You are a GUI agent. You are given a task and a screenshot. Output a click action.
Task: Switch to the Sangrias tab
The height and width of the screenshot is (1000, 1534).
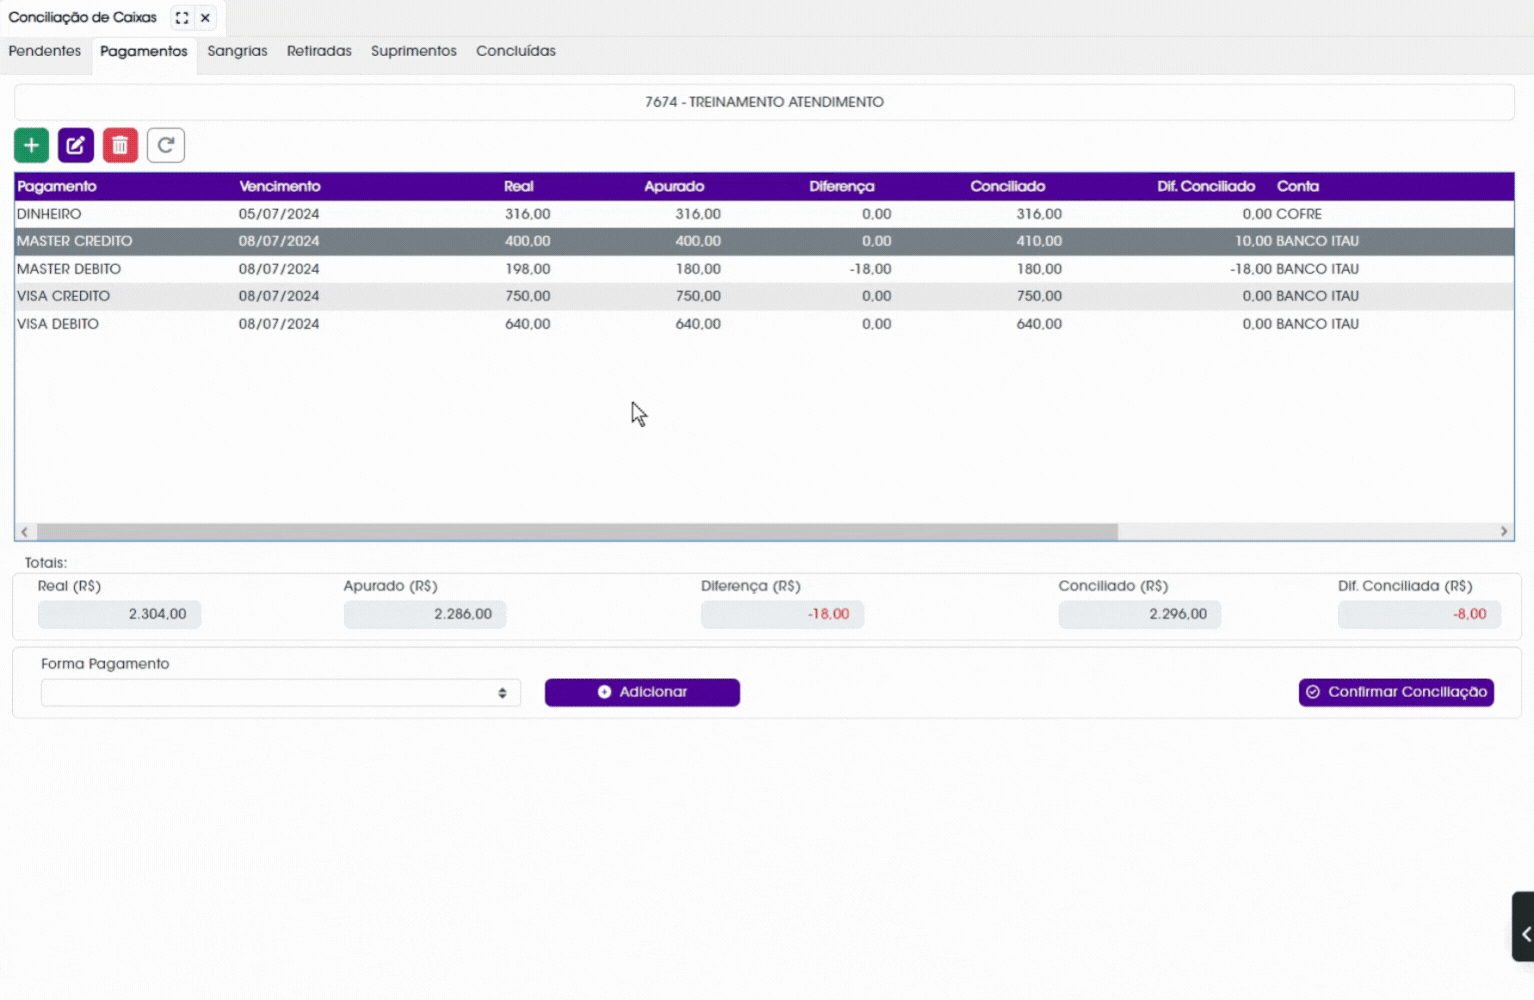click(237, 51)
